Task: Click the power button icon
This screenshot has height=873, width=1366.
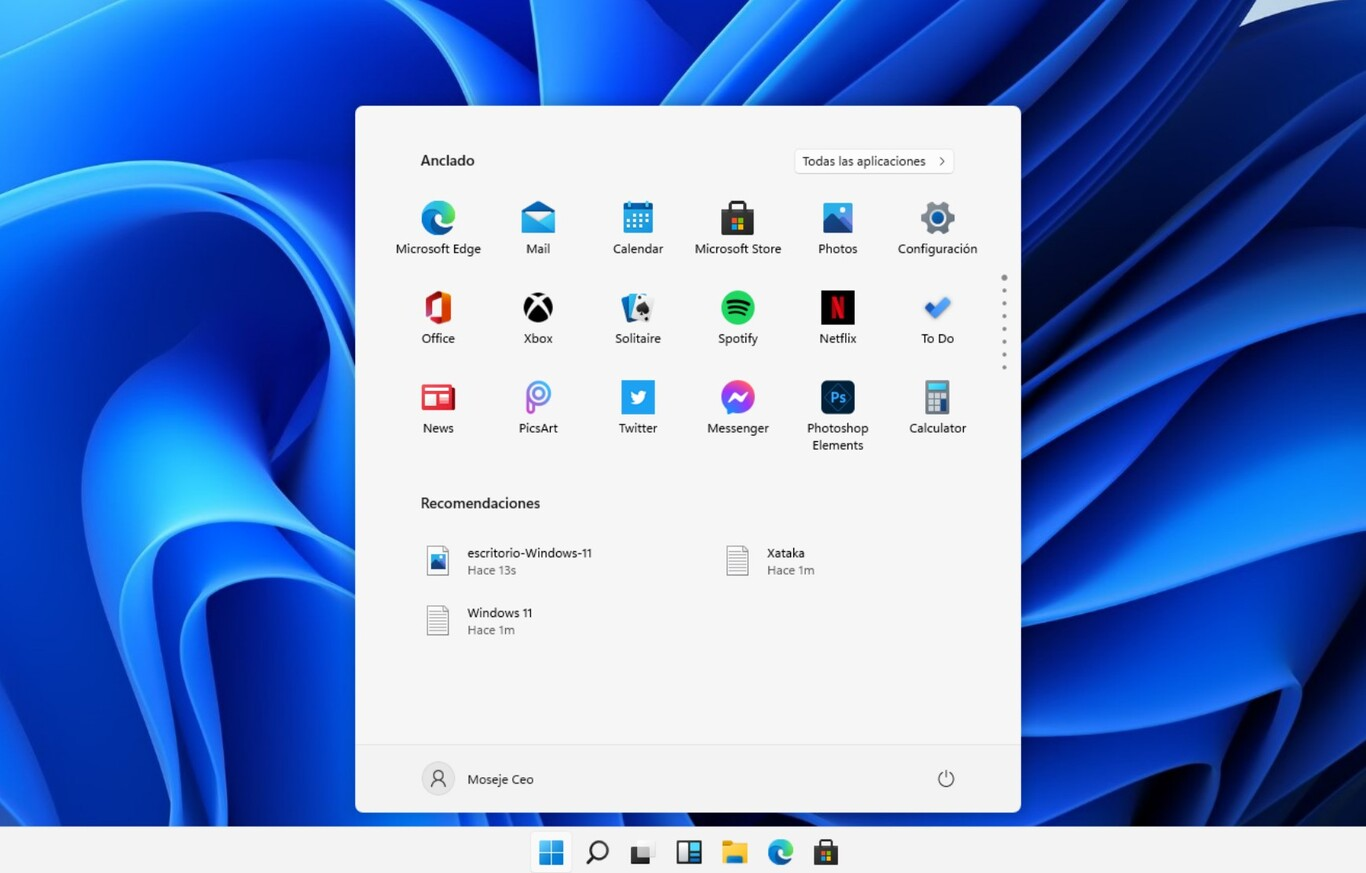Action: click(x=946, y=779)
